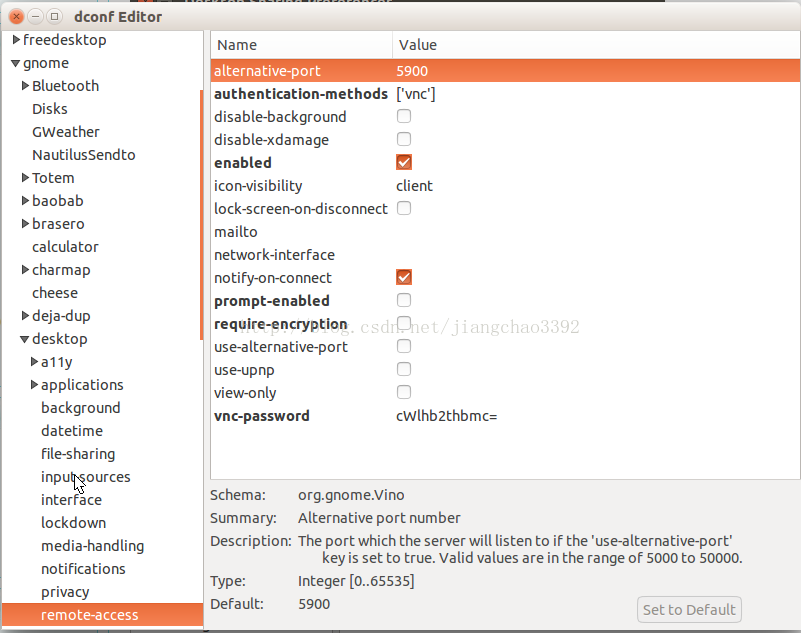This screenshot has width=801, height=633.
Task: Toggle the lock-screen-on-disconnect checkbox
Action: point(404,208)
